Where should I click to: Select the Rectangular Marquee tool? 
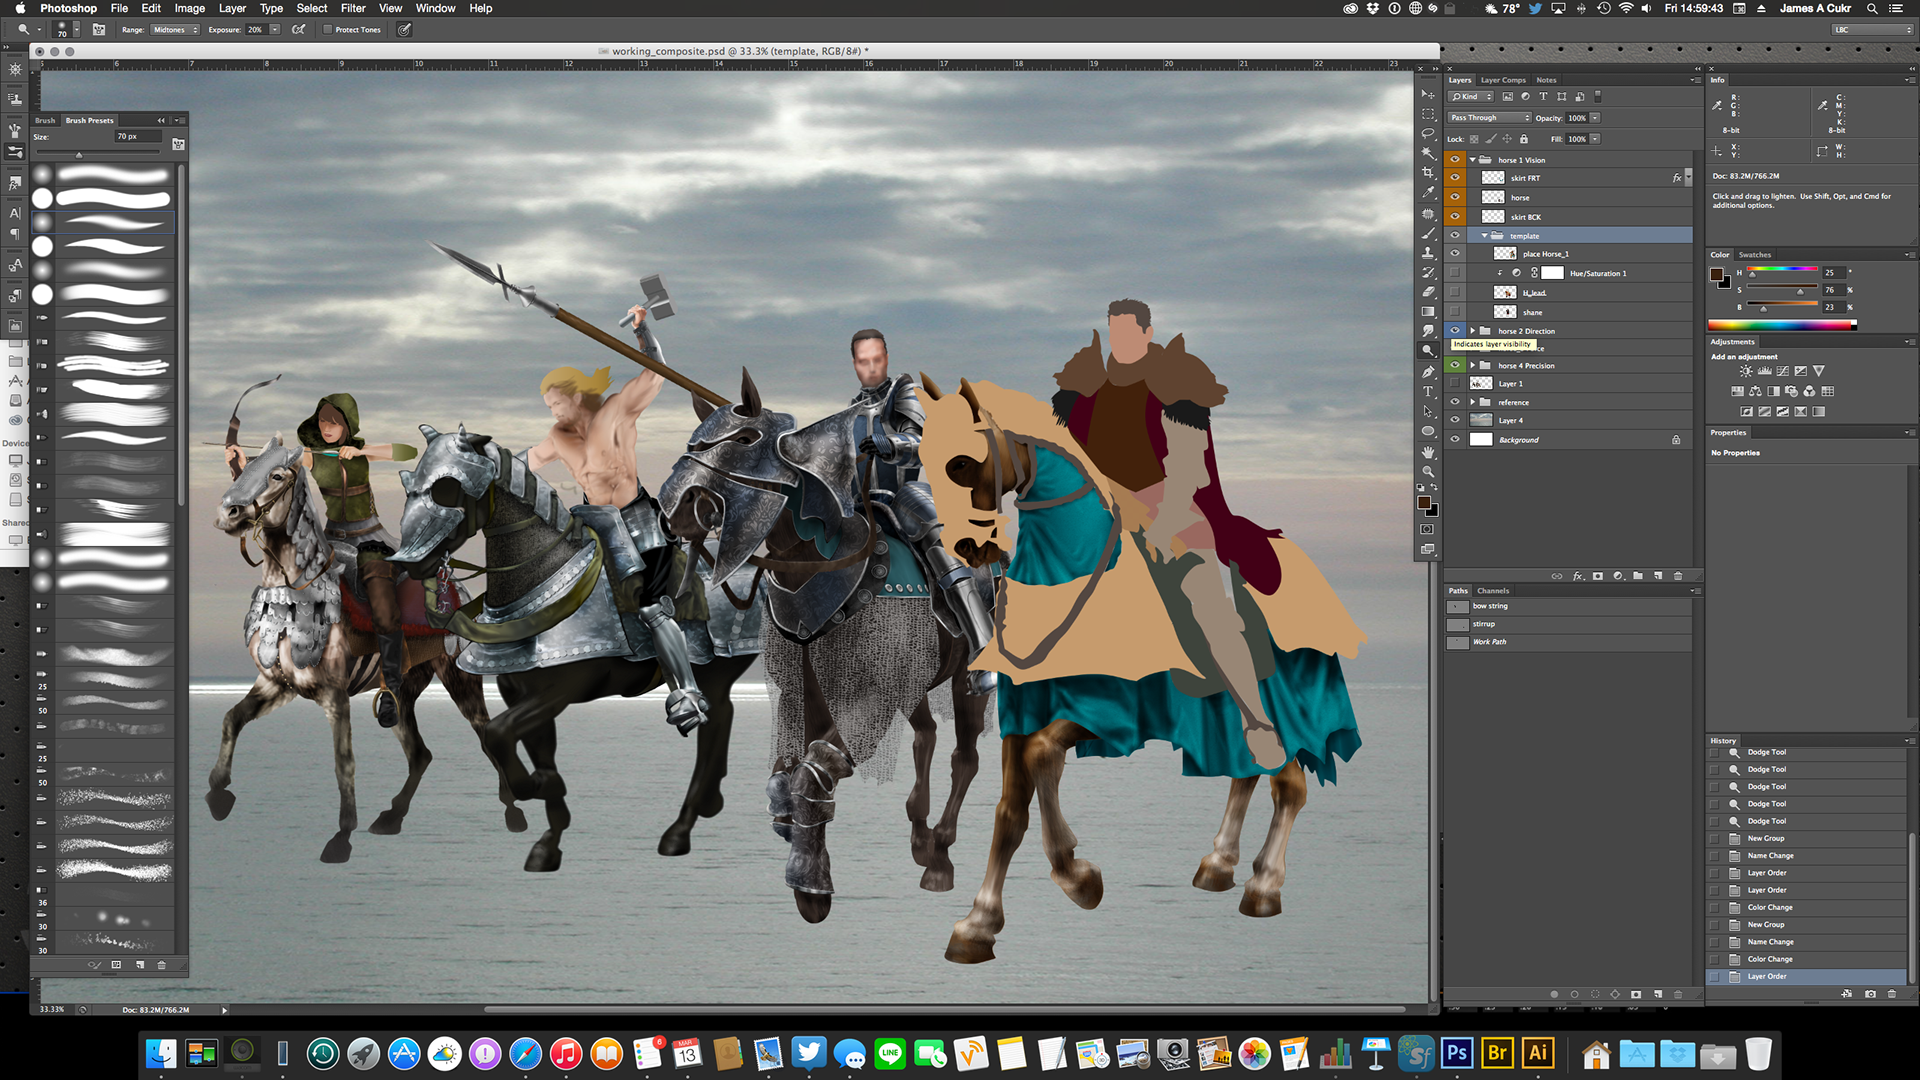coord(1428,114)
